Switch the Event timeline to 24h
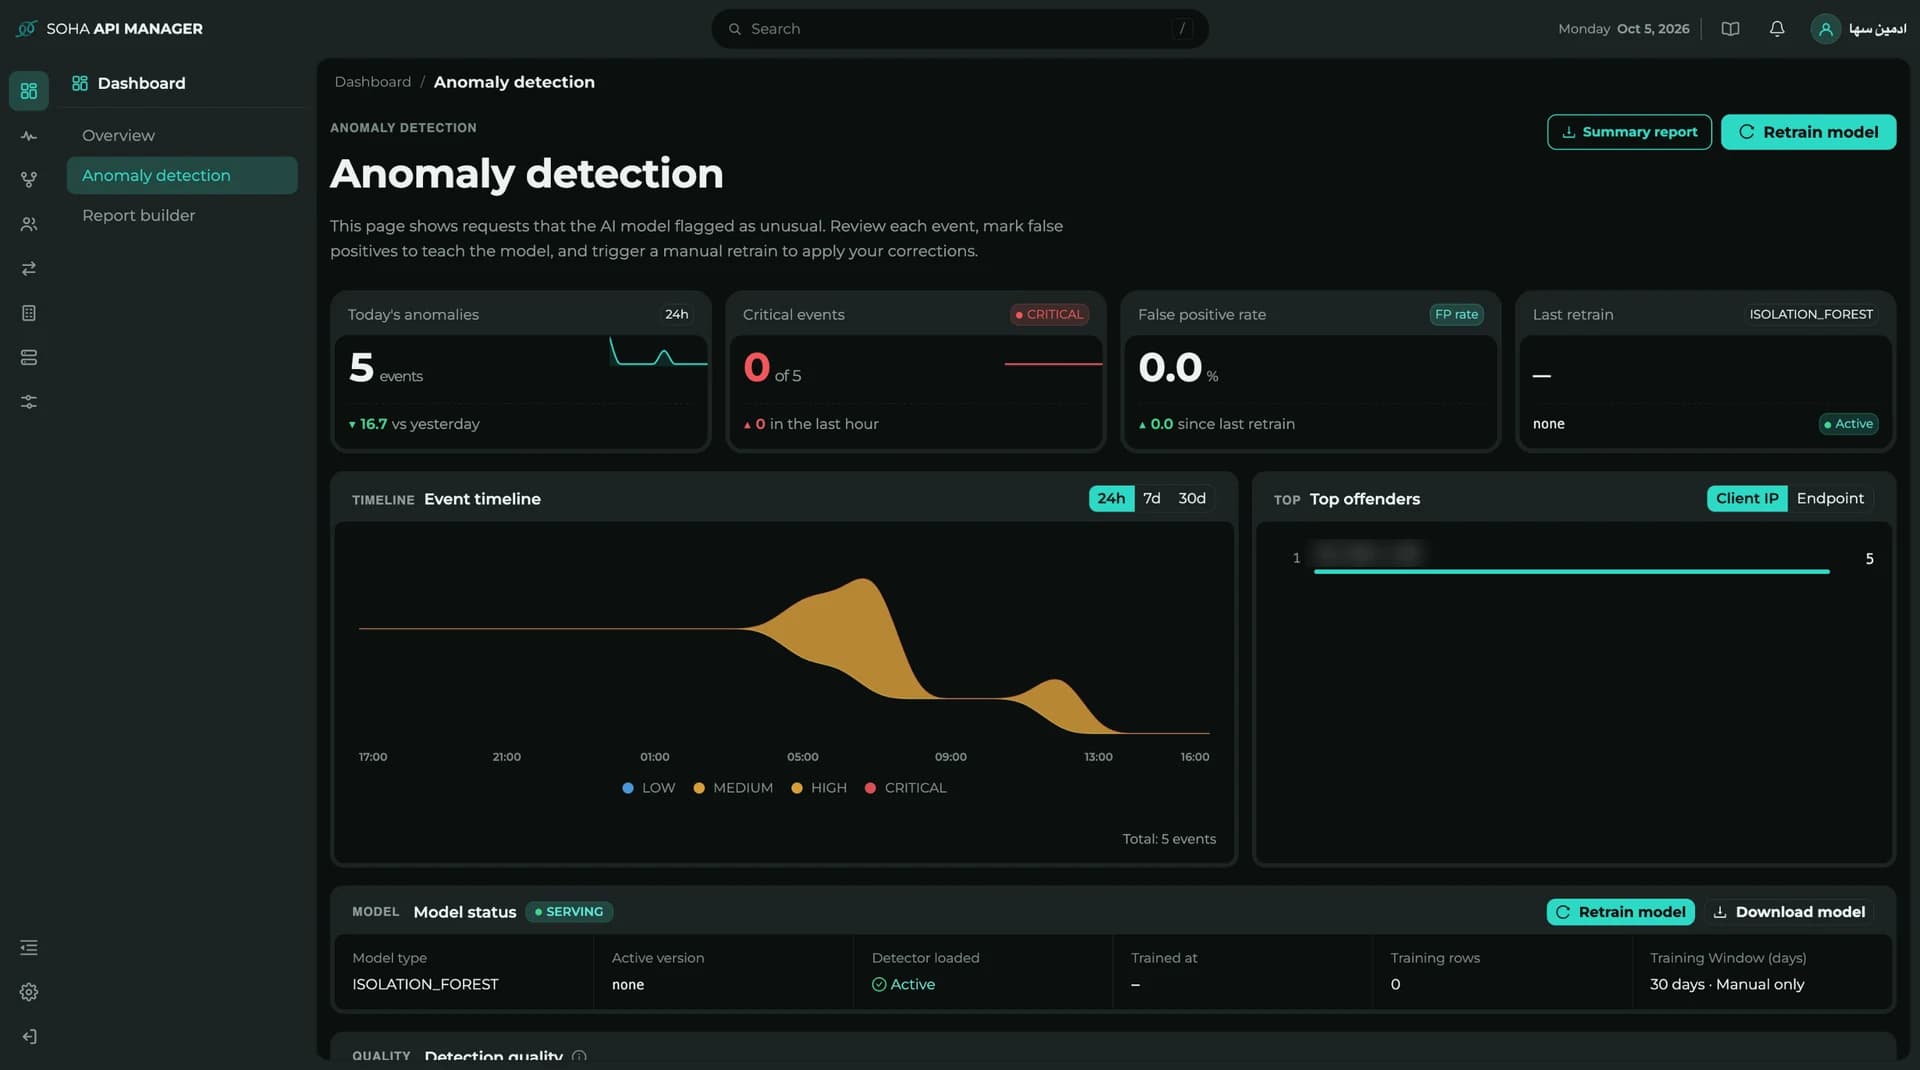The width and height of the screenshot is (1920, 1070). point(1111,498)
